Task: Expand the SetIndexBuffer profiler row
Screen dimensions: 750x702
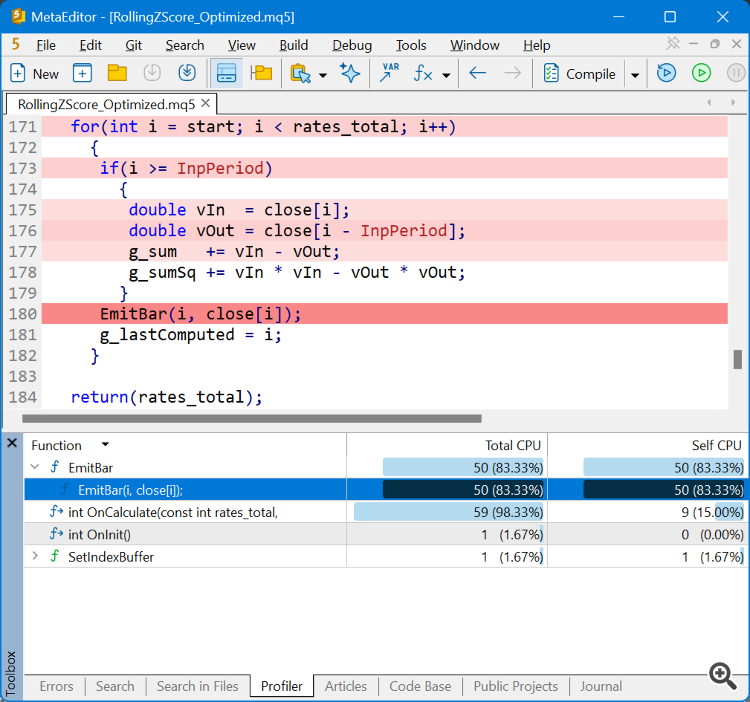Action: pos(35,556)
